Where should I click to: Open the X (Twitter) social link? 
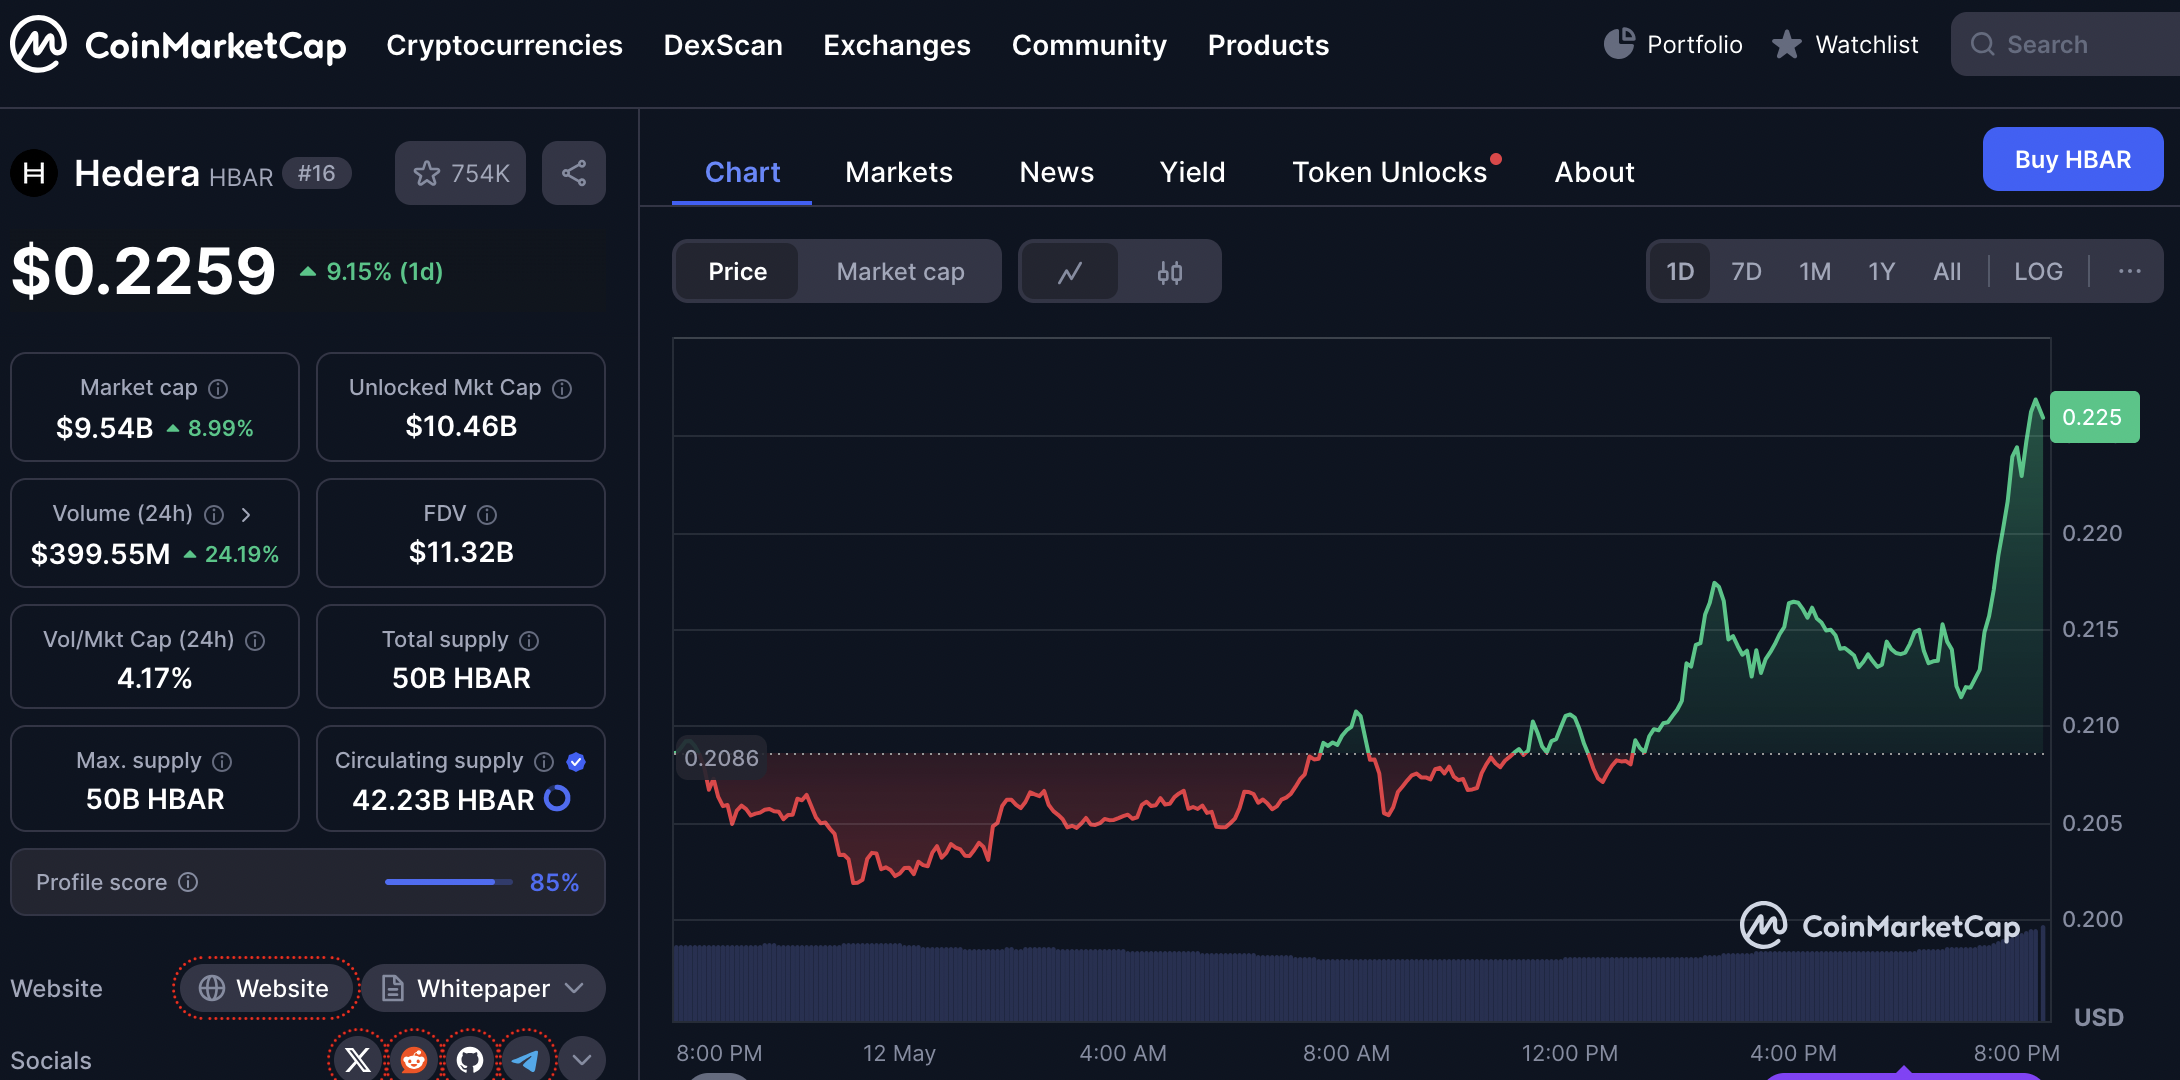coord(357,1058)
